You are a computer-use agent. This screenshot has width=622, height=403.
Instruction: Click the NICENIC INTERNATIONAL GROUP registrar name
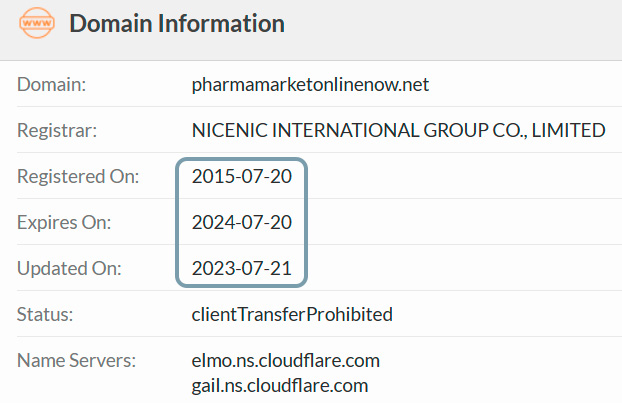coord(398,130)
